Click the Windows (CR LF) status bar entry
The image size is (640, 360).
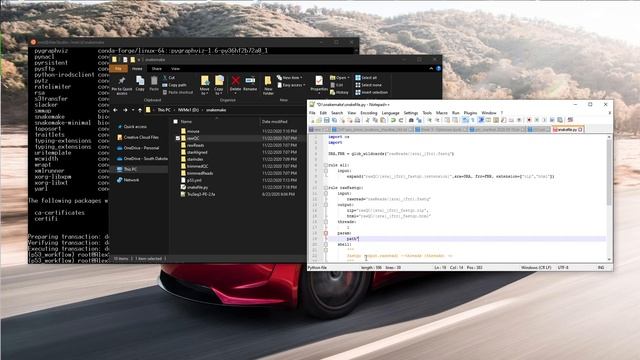point(536,268)
